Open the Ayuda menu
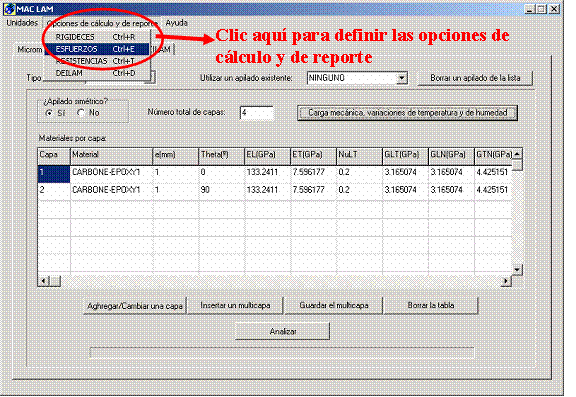 click(x=176, y=23)
